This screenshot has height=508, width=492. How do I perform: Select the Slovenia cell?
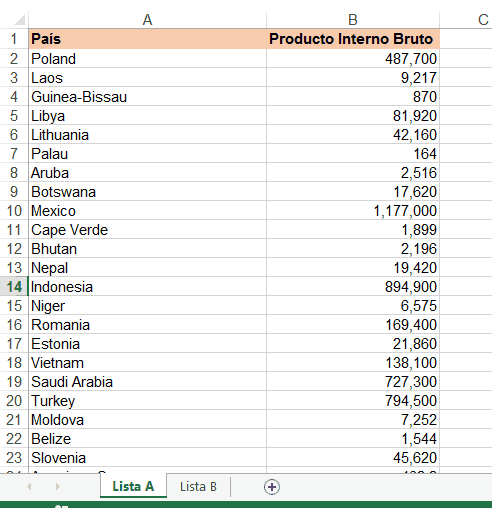click(x=147, y=458)
